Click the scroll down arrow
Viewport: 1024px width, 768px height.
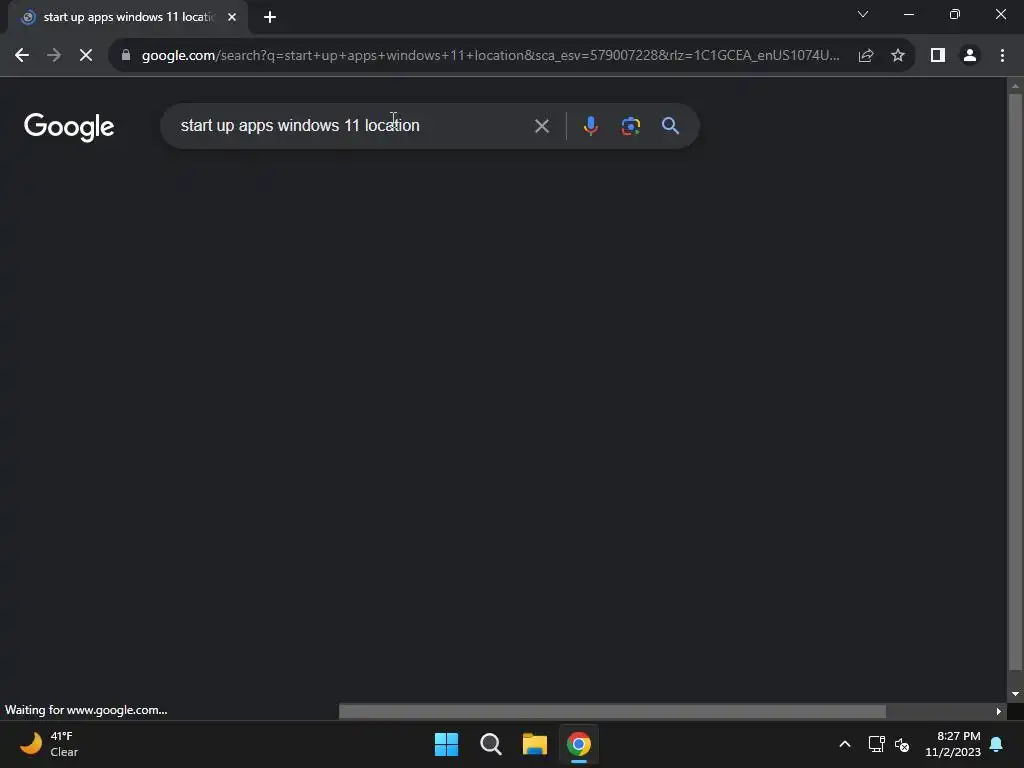[x=1015, y=694]
